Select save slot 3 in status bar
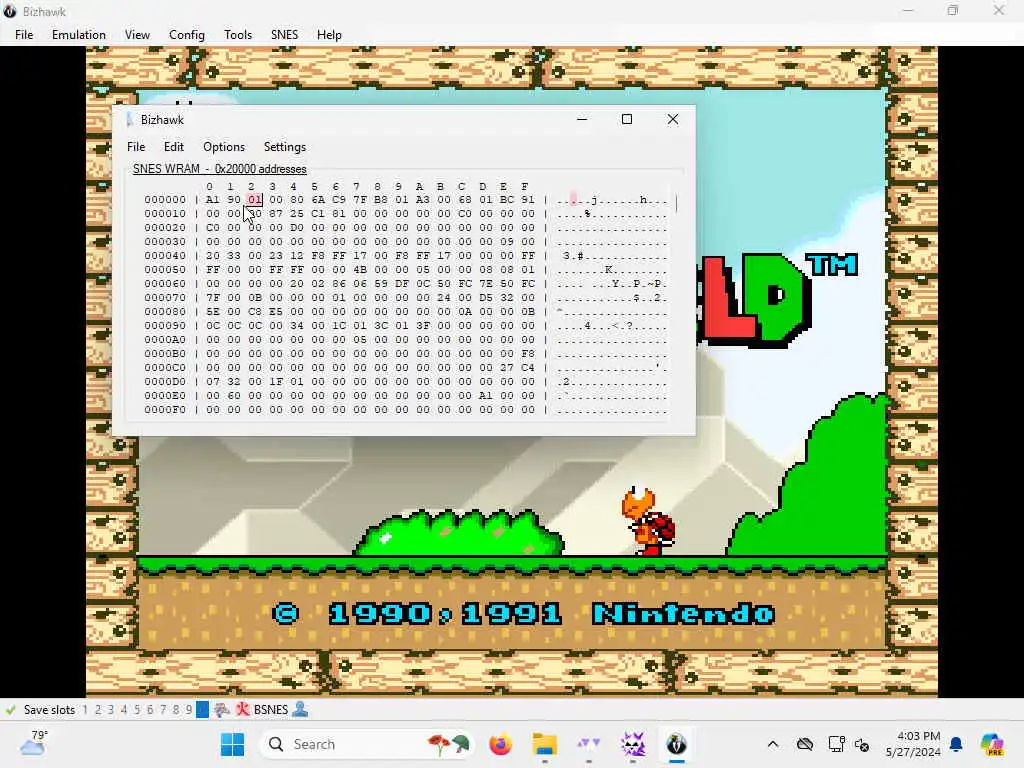This screenshot has width=1024, height=768. pyautogui.click(x=111, y=710)
